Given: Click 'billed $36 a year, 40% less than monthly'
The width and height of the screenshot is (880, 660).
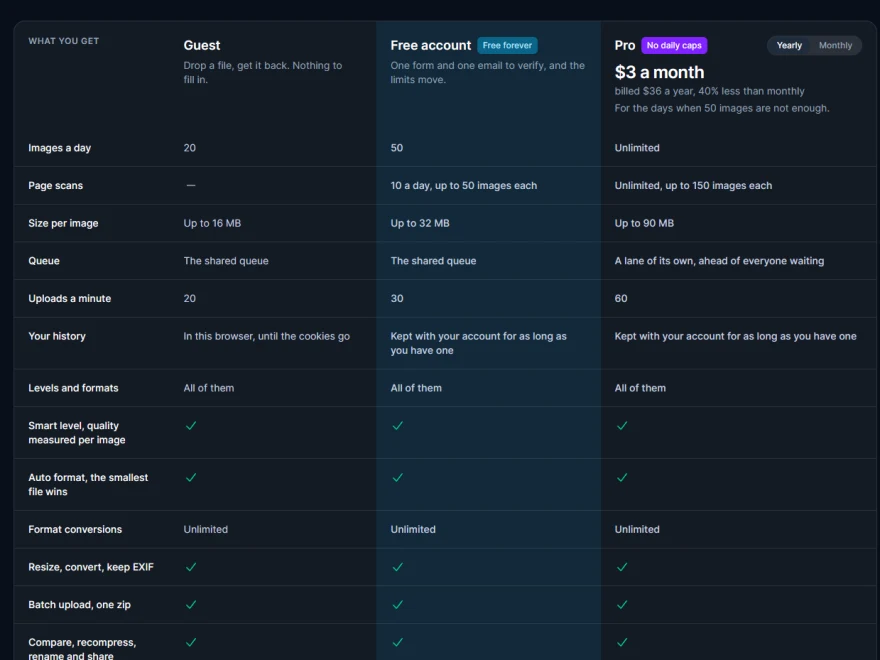Looking at the screenshot, I should (709, 91).
